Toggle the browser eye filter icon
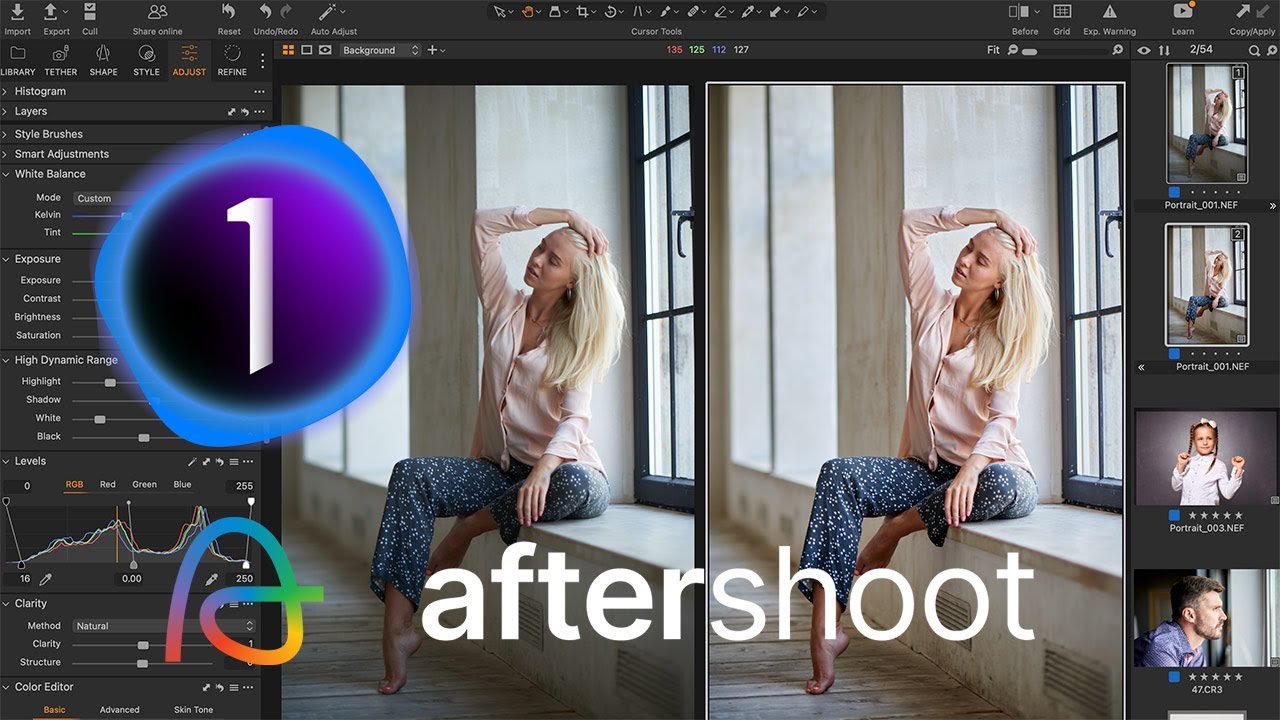1280x720 pixels. click(1144, 50)
